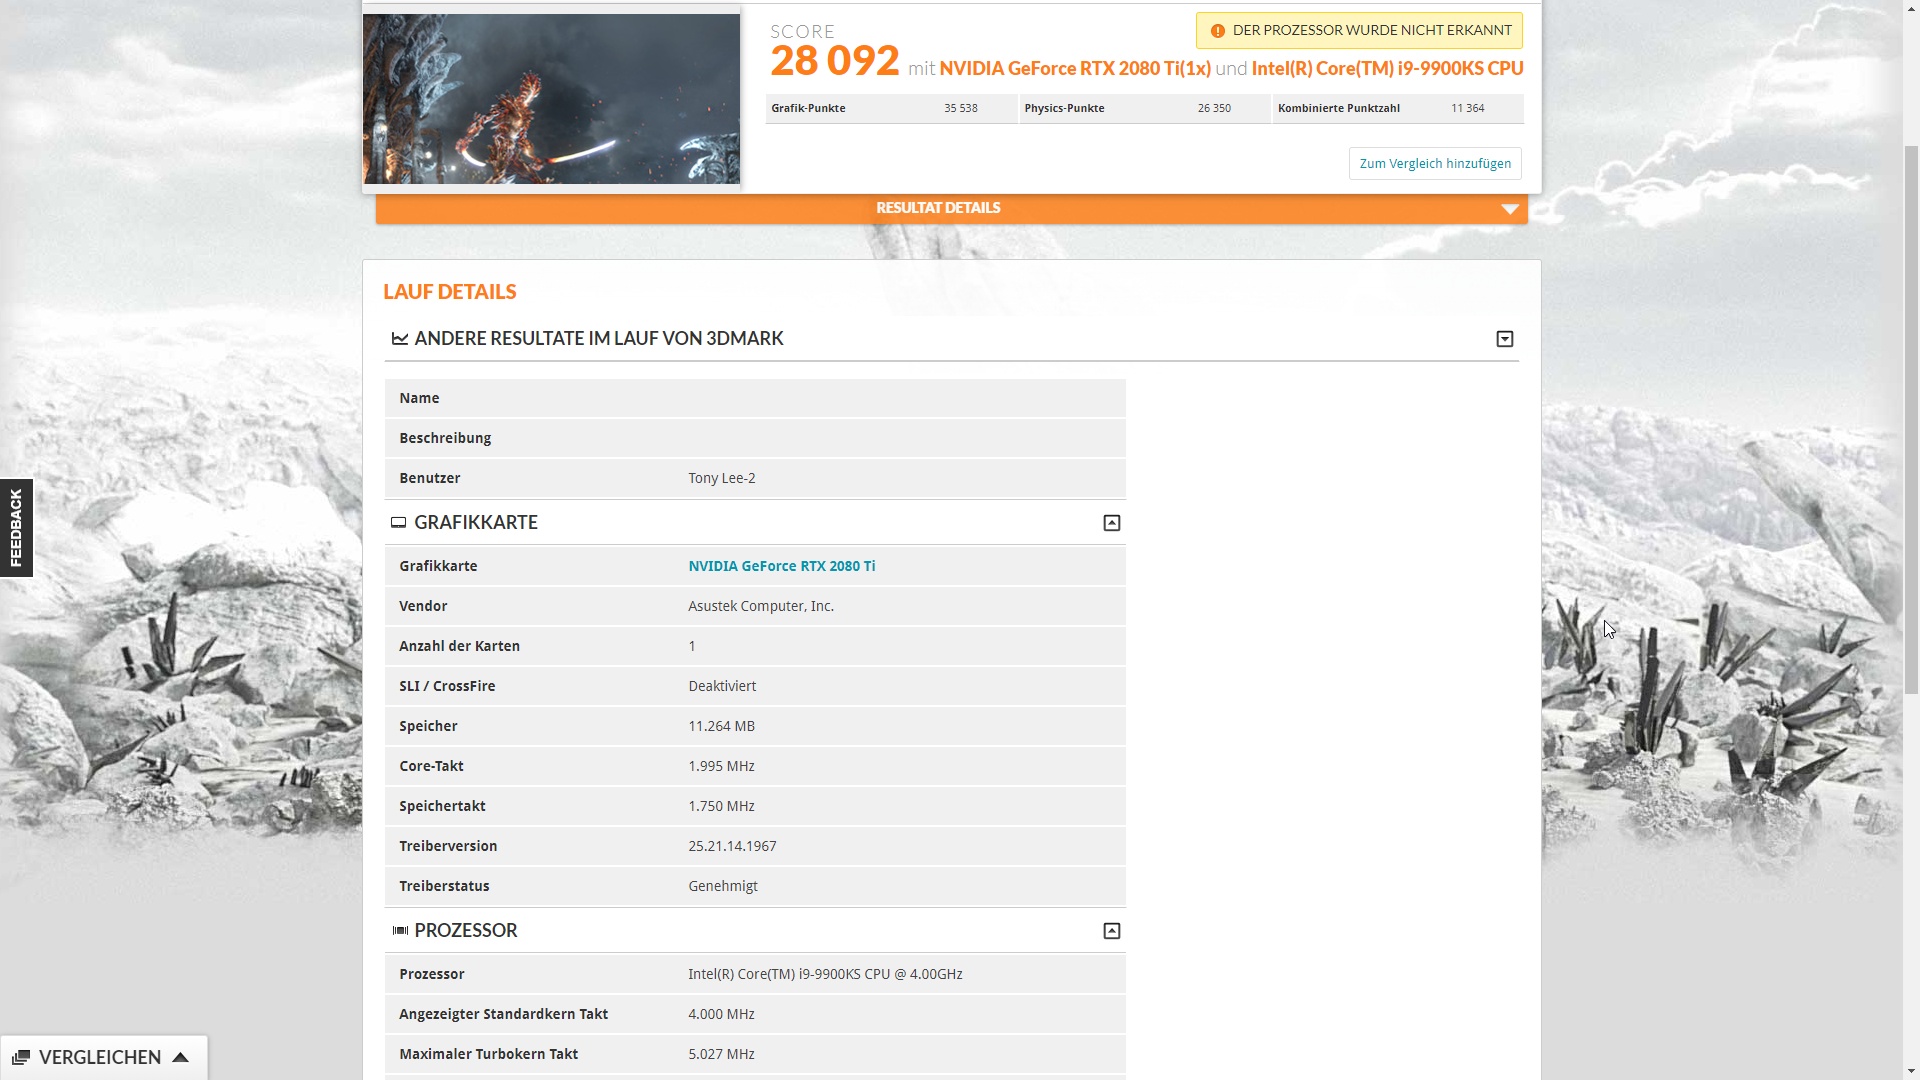Collapse the Prozessor section
The width and height of the screenshot is (1920, 1080).
click(1112, 931)
